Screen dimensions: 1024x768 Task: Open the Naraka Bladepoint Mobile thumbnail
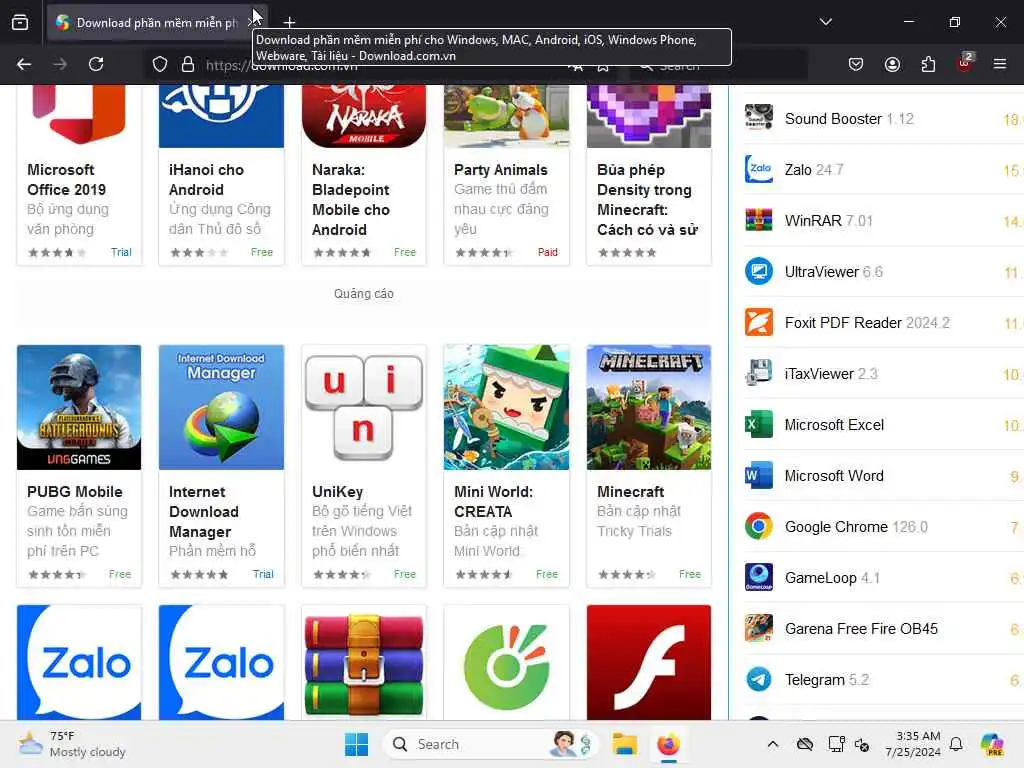point(364,116)
